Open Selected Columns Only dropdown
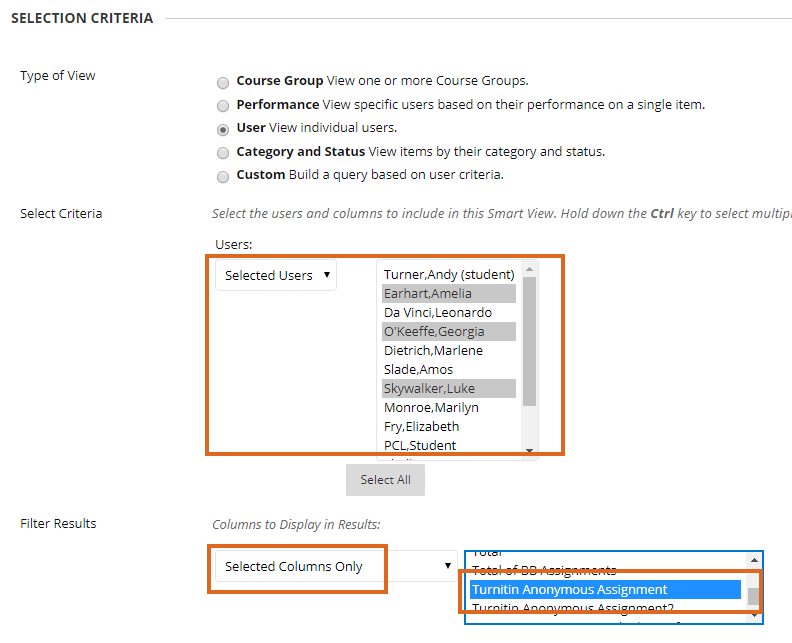Image resolution: width=792 pixels, height=643 pixels. 334,567
